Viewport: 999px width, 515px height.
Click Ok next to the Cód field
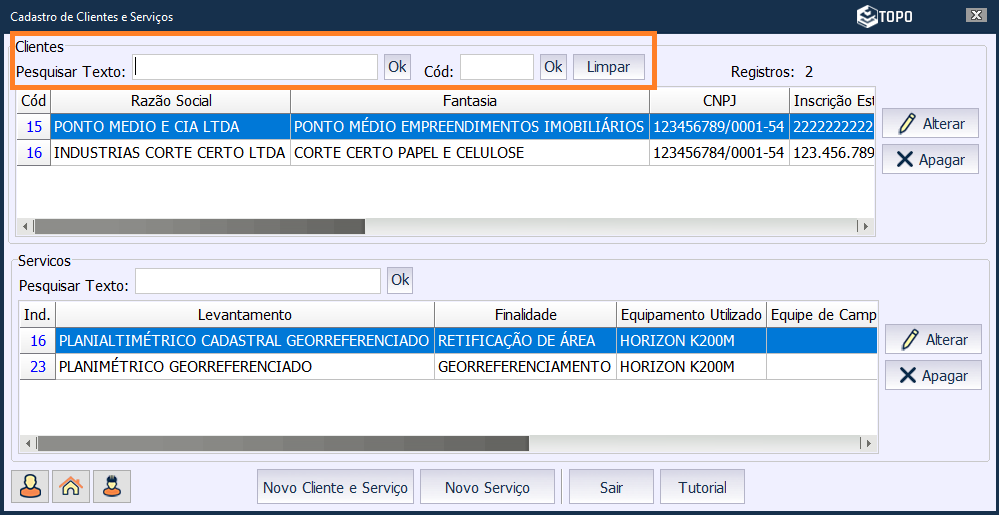point(553,67)
